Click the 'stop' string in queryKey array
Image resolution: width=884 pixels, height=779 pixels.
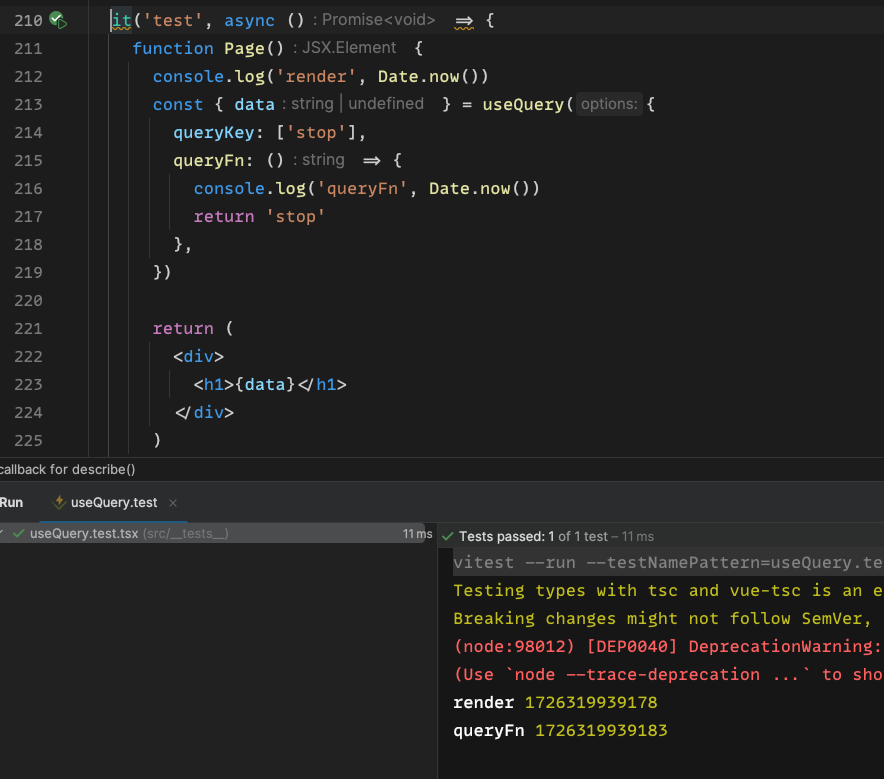pos(316,132)
